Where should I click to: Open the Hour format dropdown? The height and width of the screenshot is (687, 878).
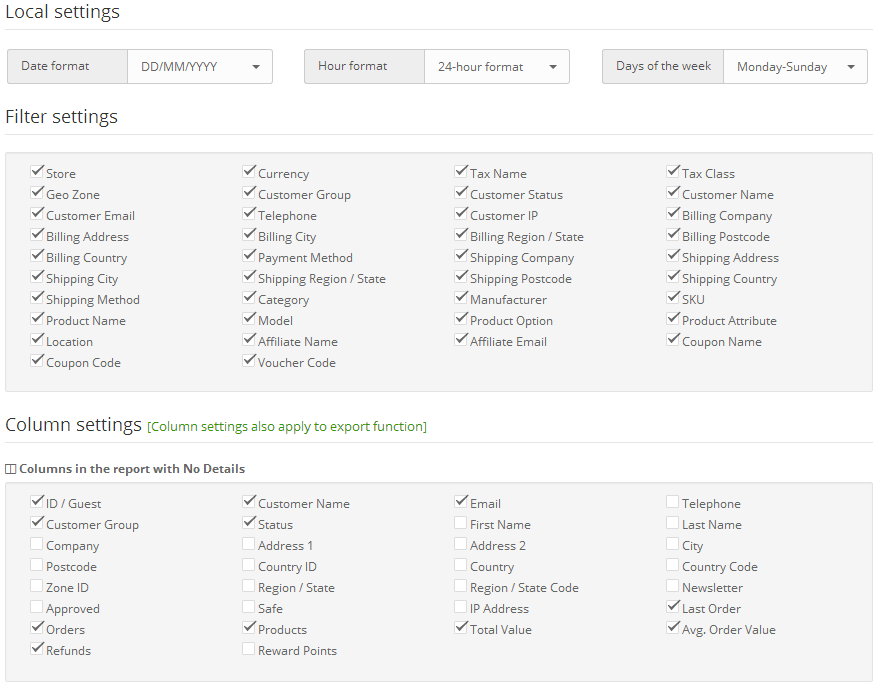(x=497, y=67)
